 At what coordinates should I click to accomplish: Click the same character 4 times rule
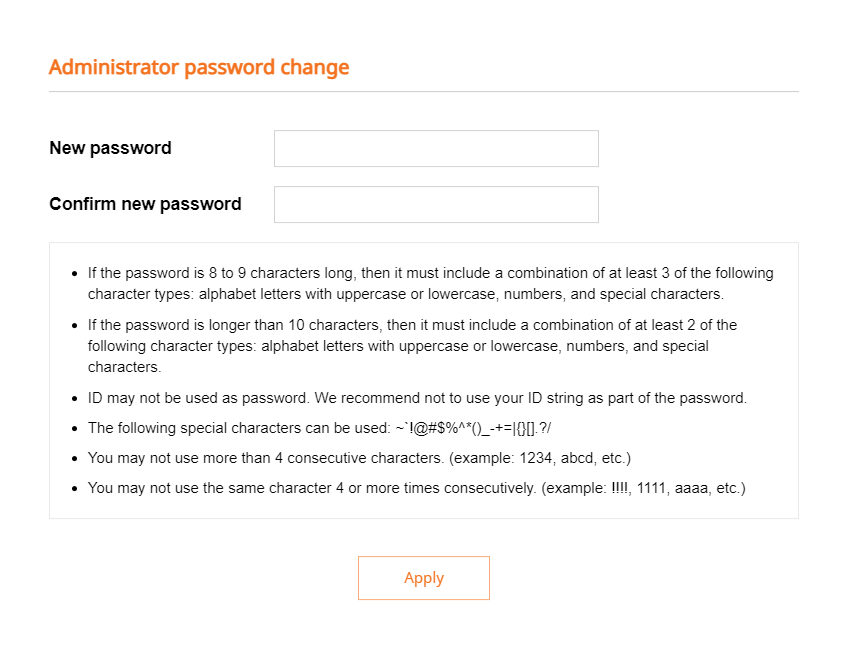(x=416, y=488)
